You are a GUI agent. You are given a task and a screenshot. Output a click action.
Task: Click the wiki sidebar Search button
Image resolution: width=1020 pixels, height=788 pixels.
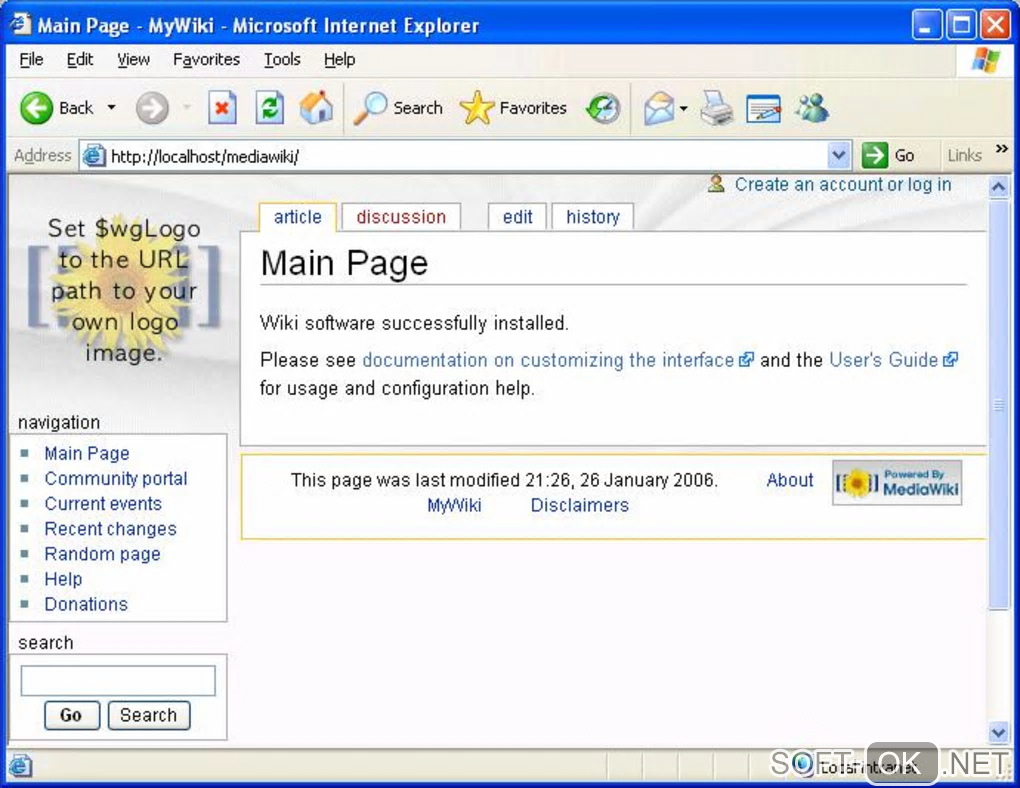click(x=149, y=716)
